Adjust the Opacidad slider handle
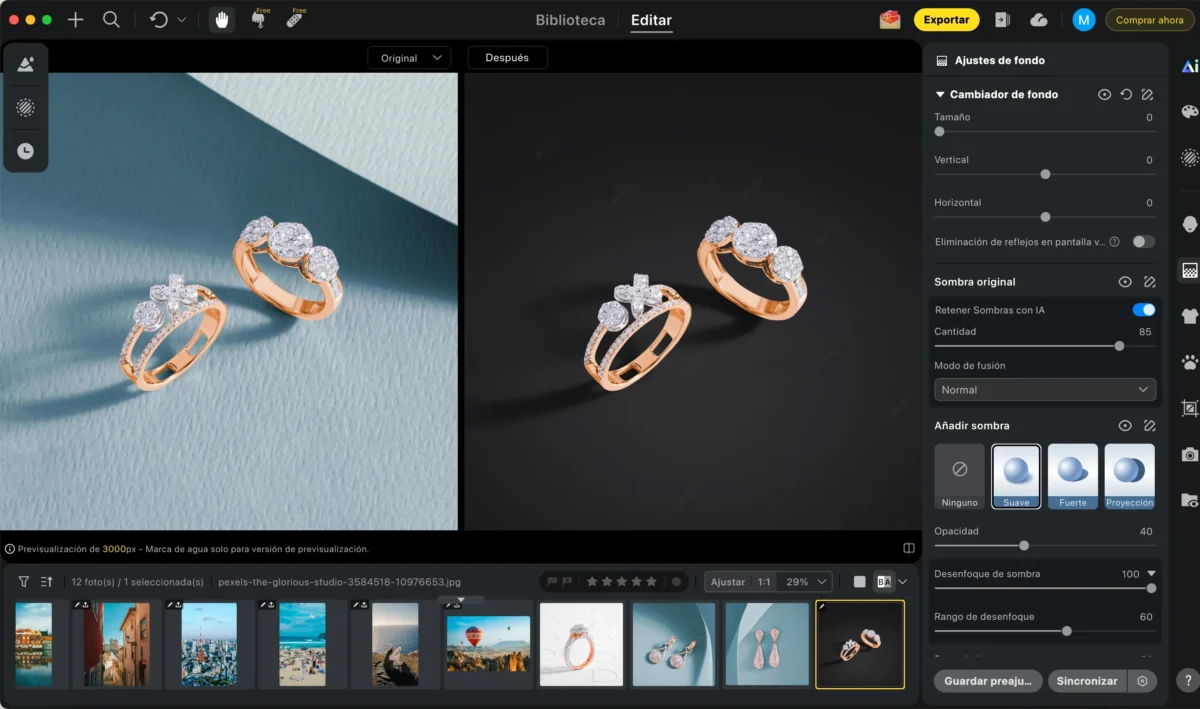The image size is (1200, 709). coord(1024,546)
